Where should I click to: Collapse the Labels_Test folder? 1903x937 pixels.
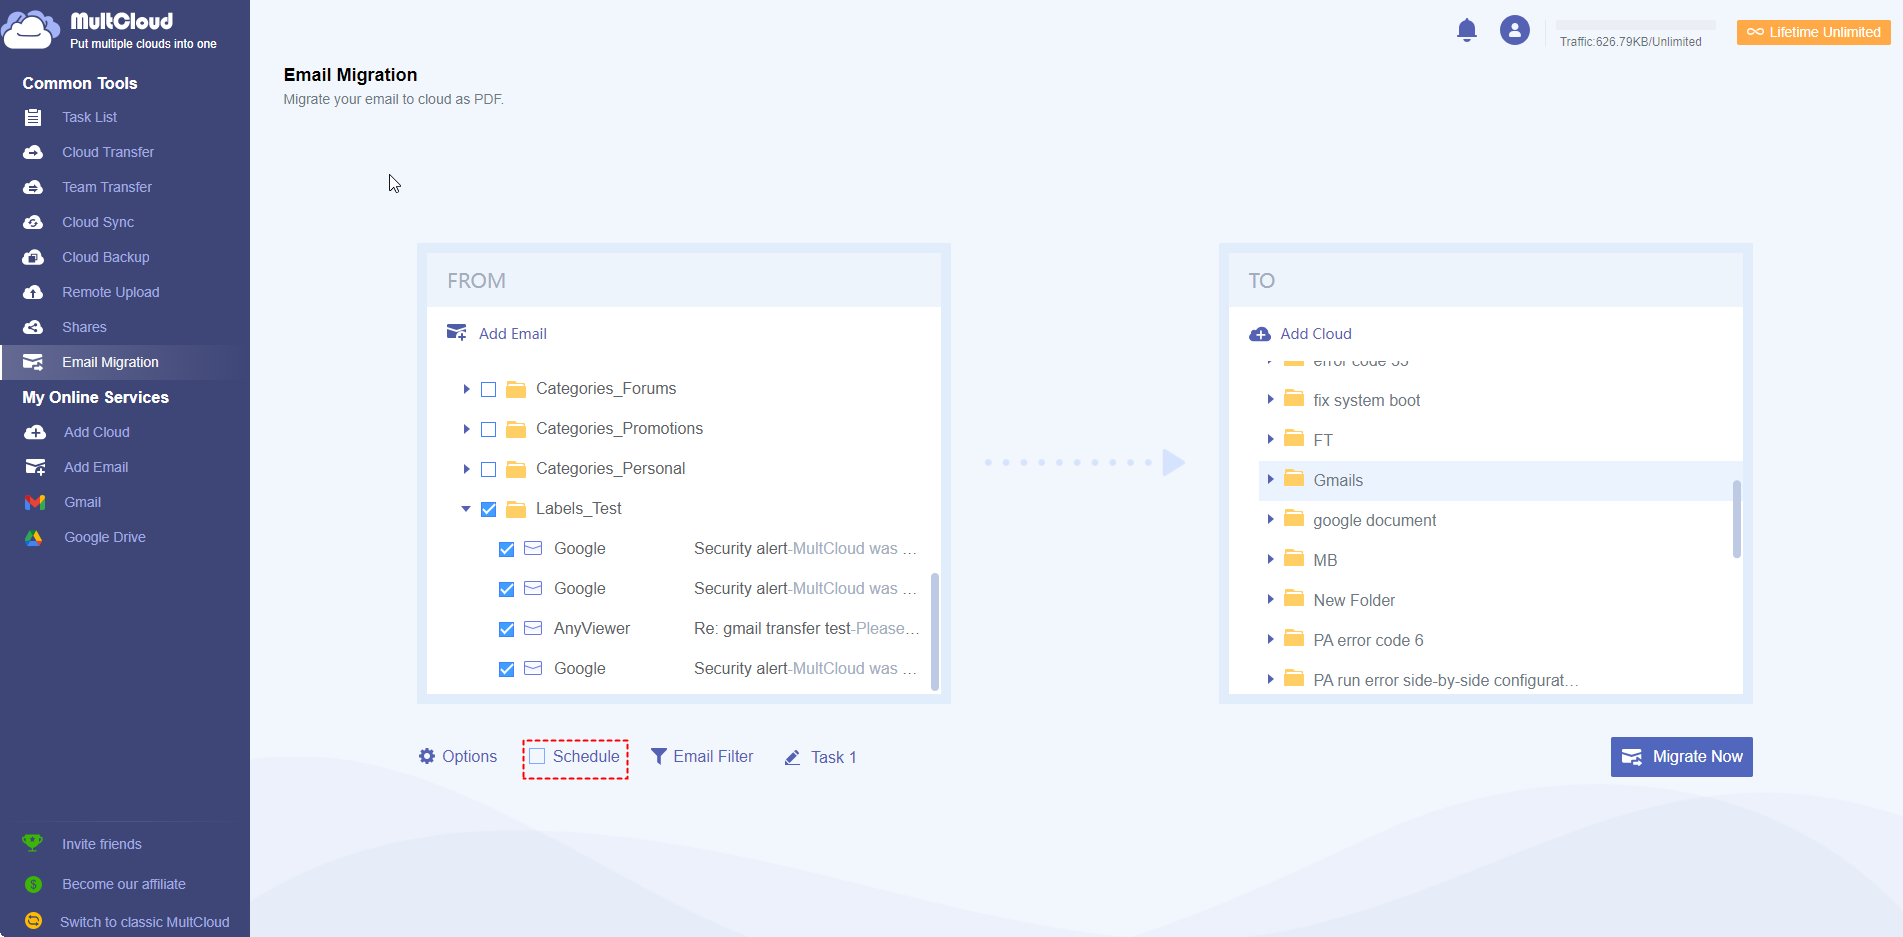click(466, 509)
